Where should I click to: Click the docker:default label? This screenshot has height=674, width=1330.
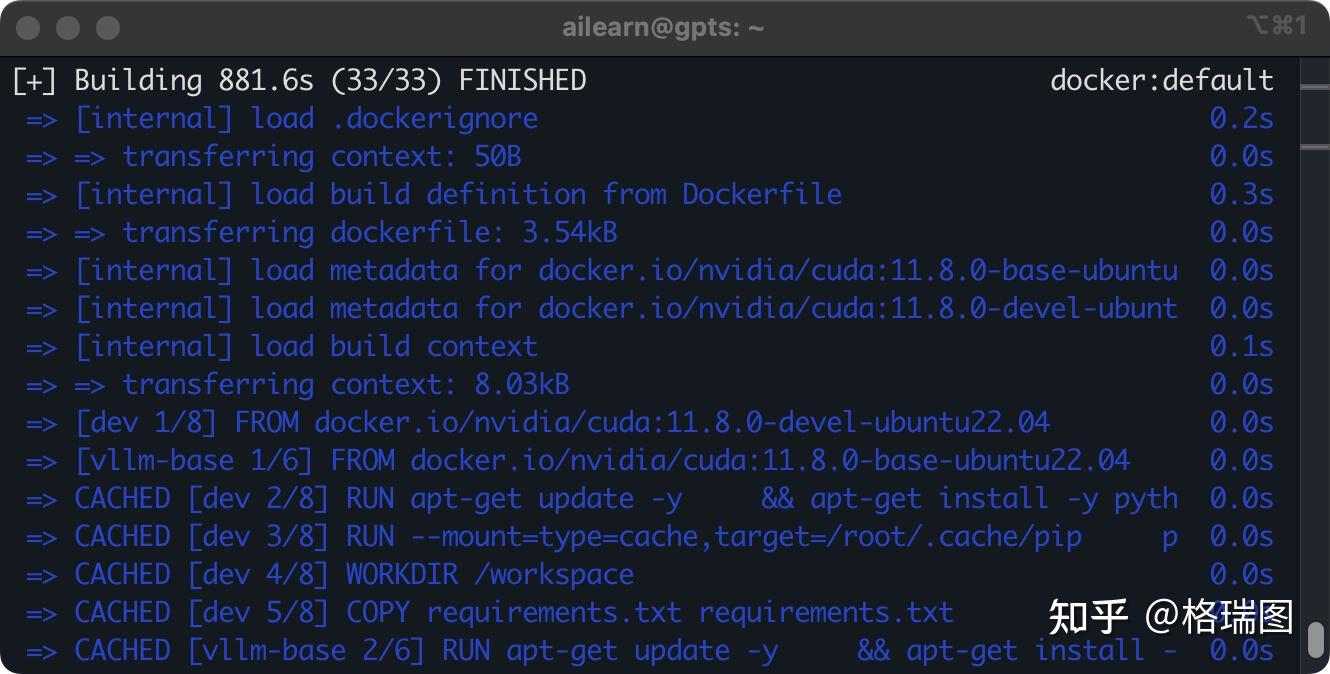coord(1161,80)
